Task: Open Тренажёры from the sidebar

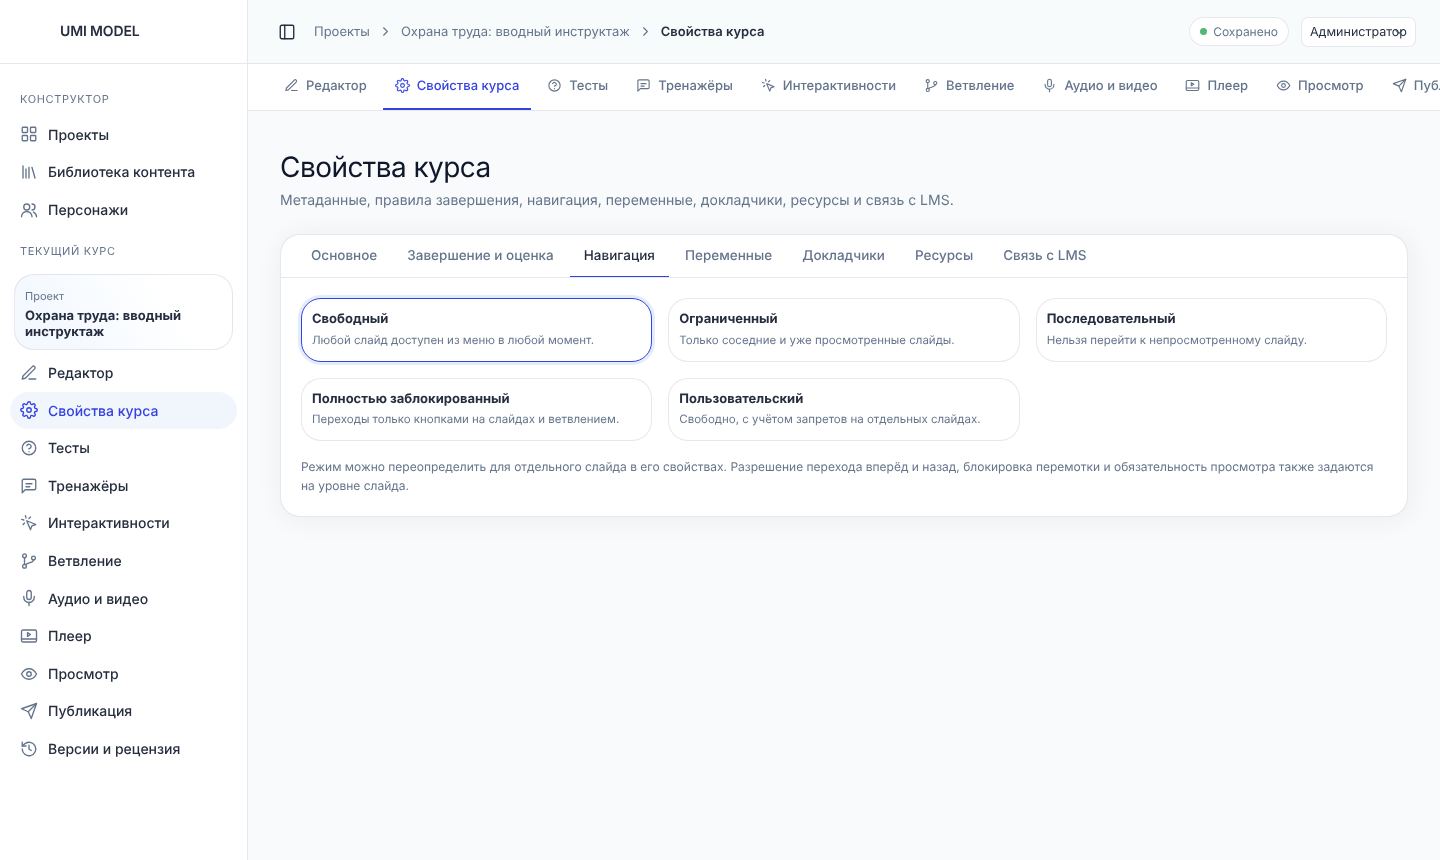Action: tap(123, 486)
